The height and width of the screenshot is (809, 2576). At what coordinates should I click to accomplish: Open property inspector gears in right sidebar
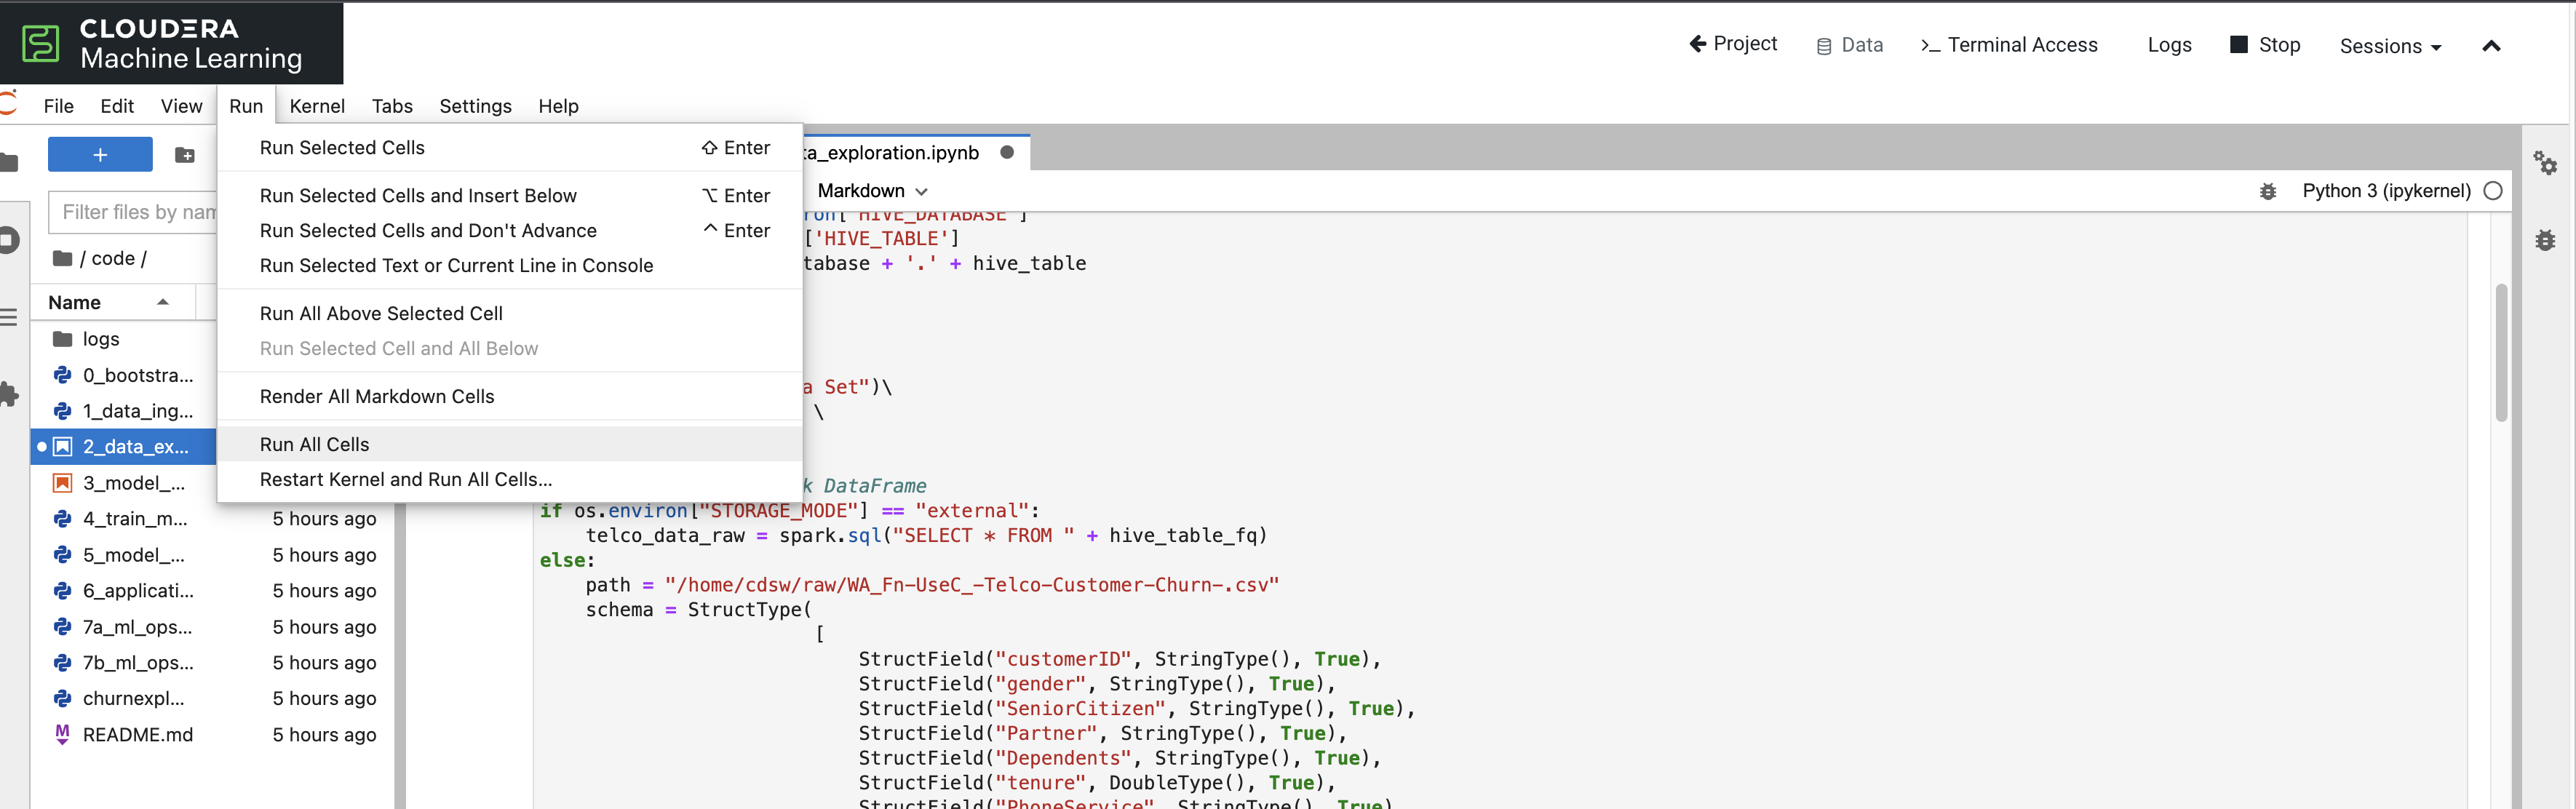pos(2544,162)
